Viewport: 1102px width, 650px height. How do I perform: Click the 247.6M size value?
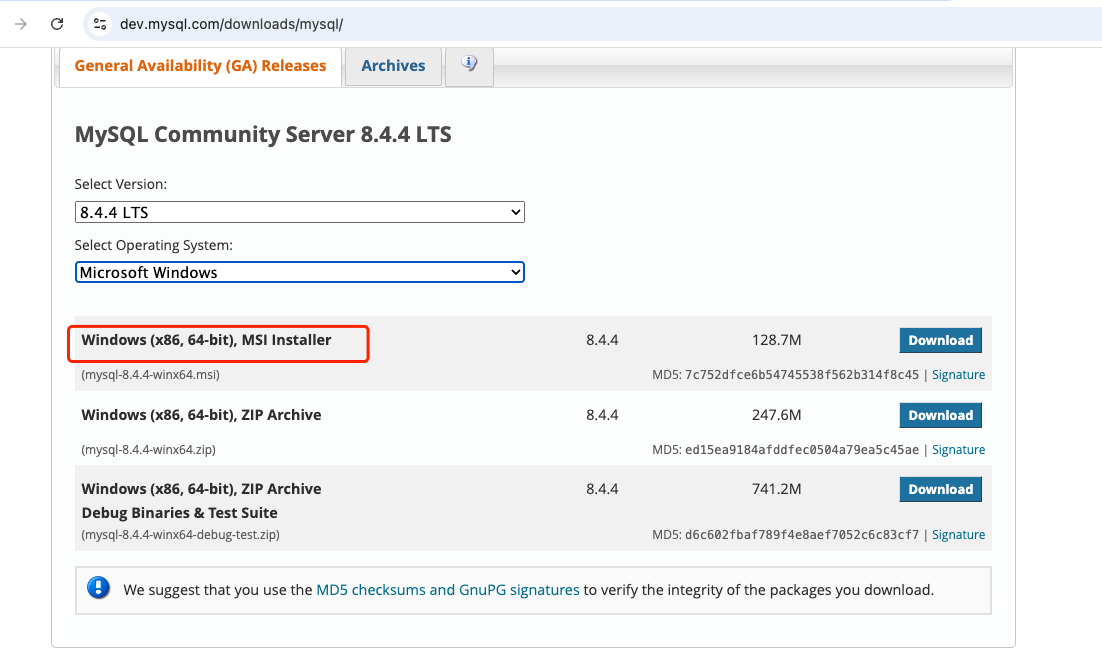(x=777, y=415)
